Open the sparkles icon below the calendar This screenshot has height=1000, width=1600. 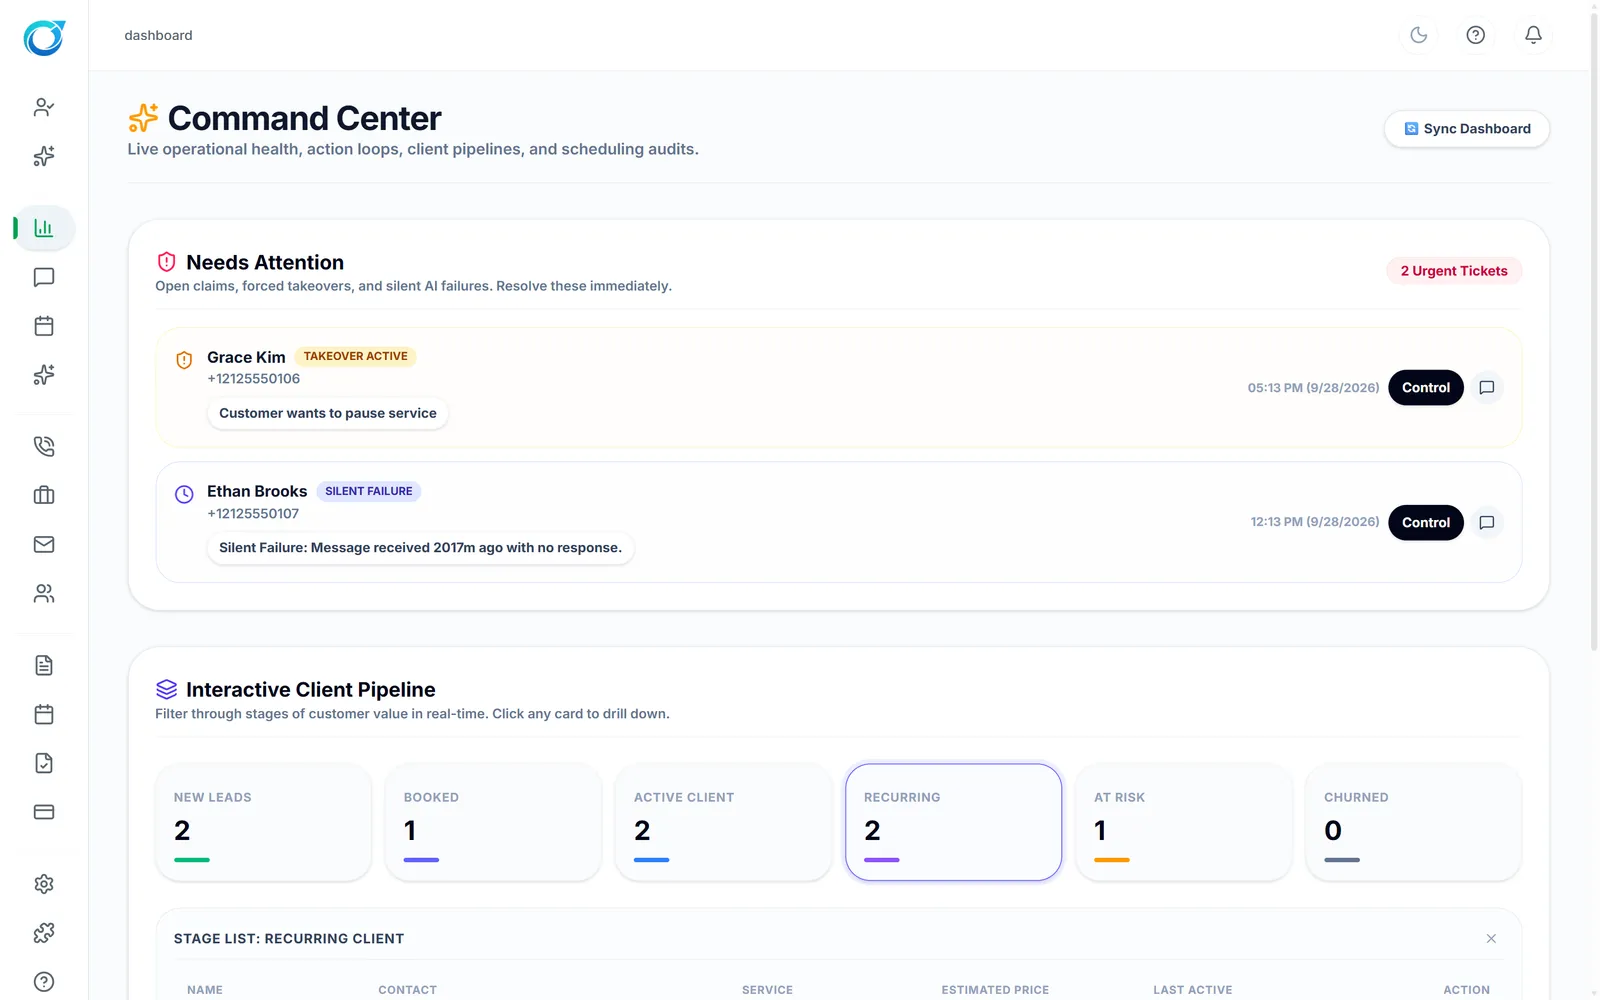(x=44, y=375)
